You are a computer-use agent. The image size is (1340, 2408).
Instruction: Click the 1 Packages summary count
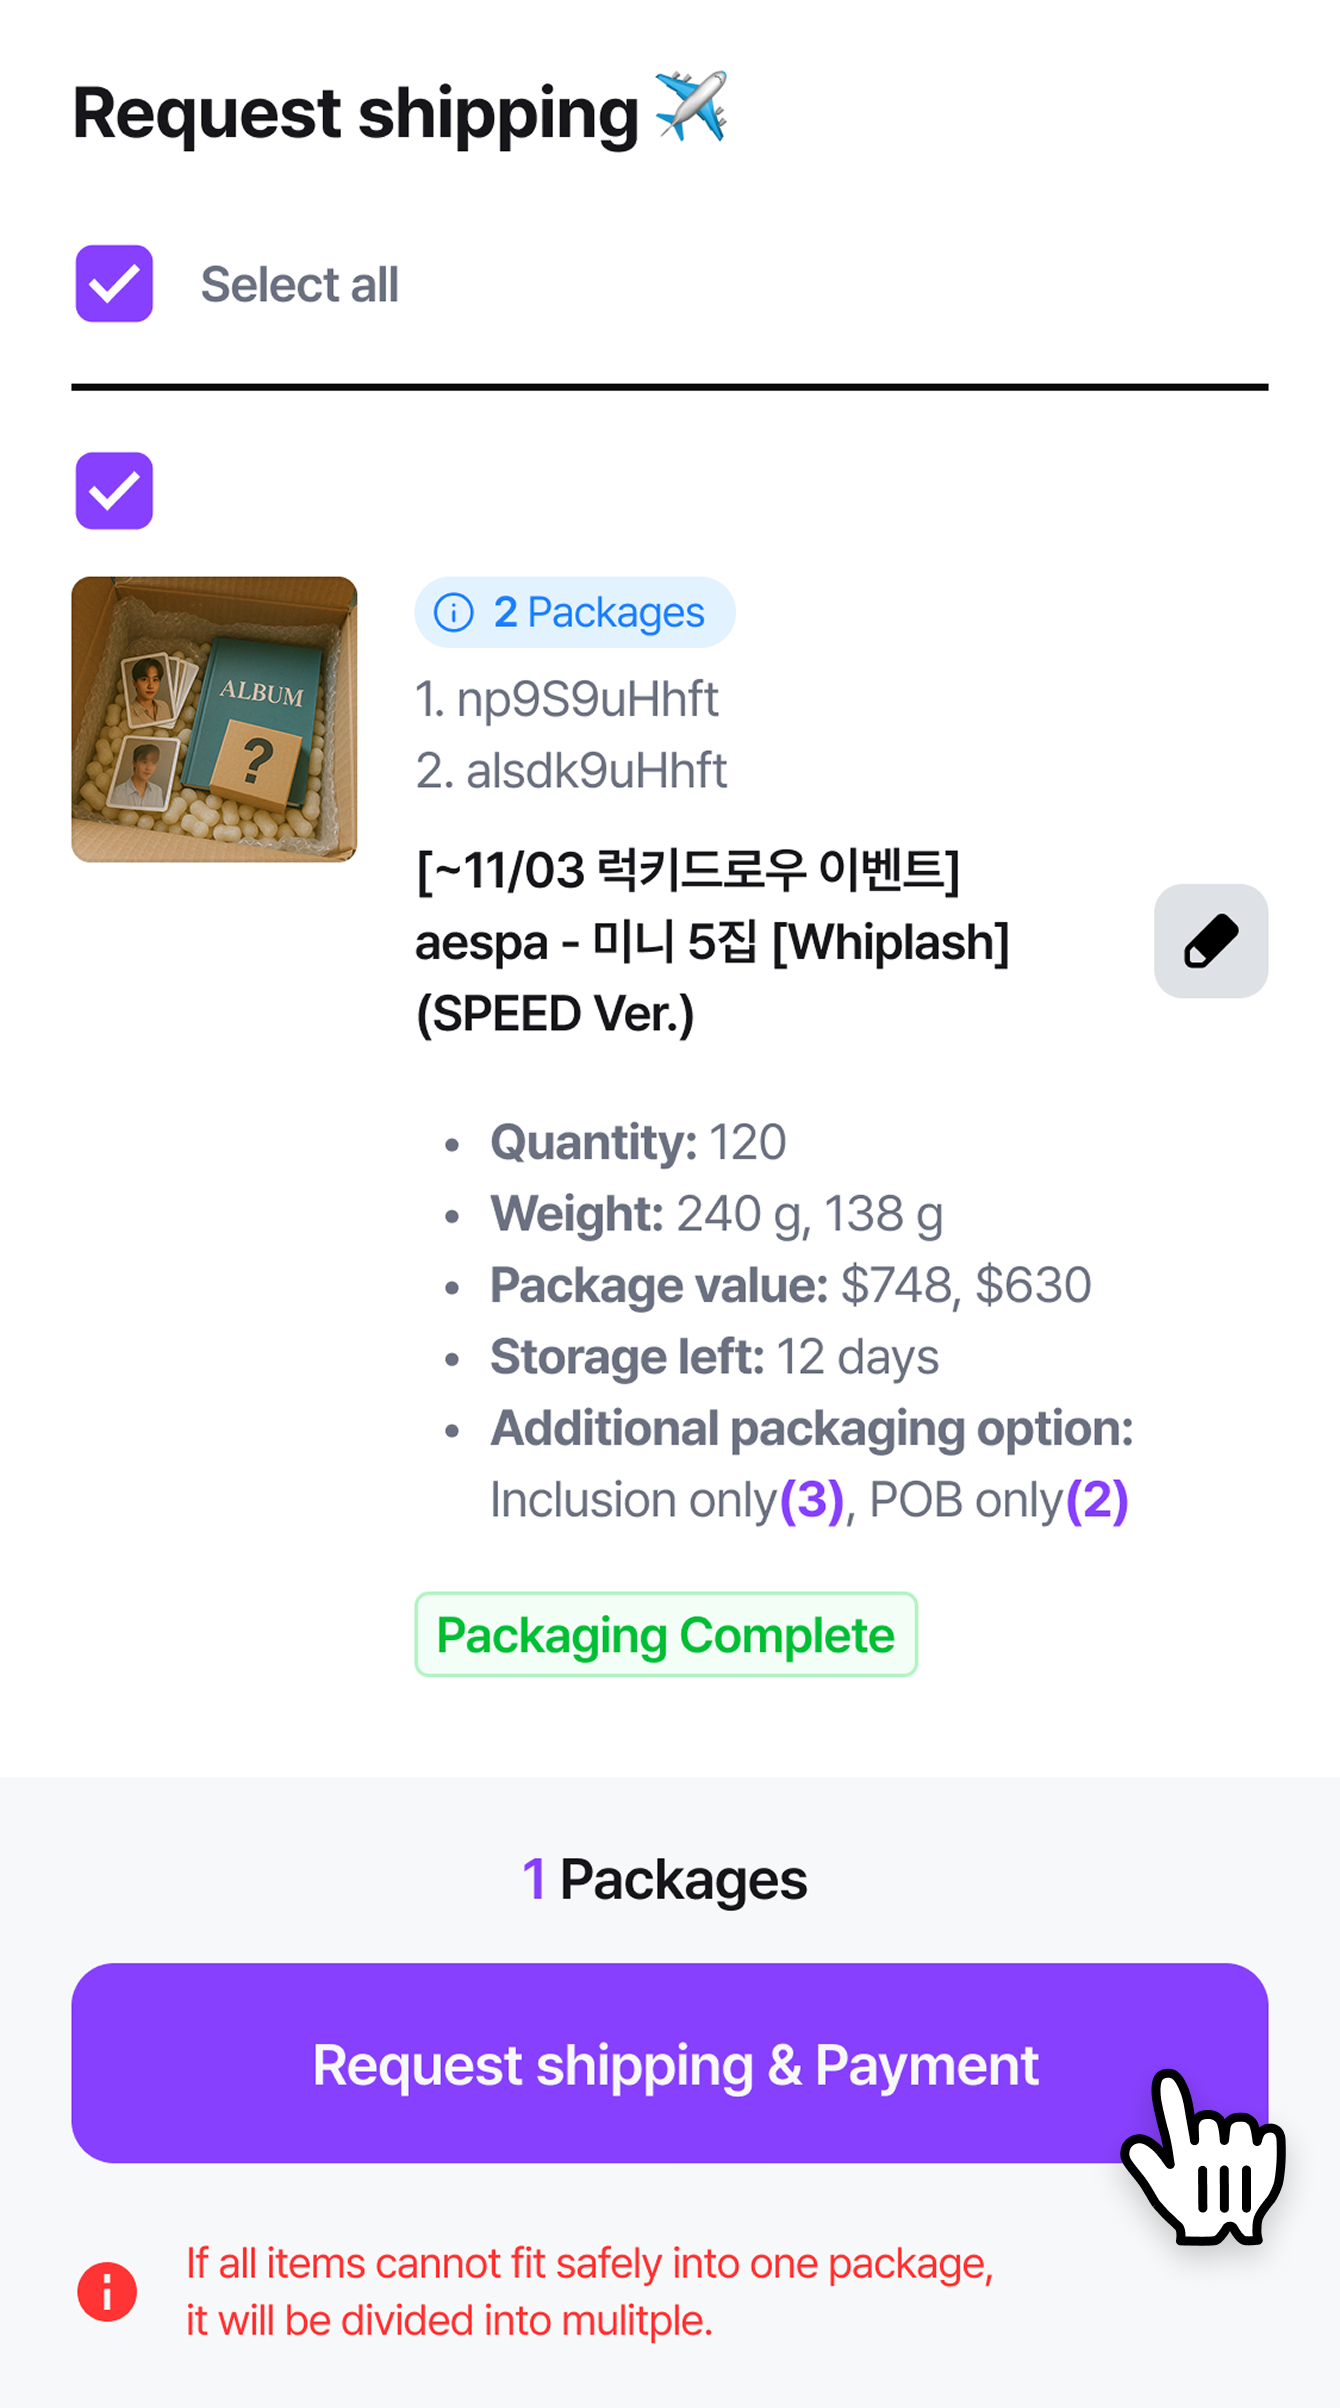tap(665, 1879)
